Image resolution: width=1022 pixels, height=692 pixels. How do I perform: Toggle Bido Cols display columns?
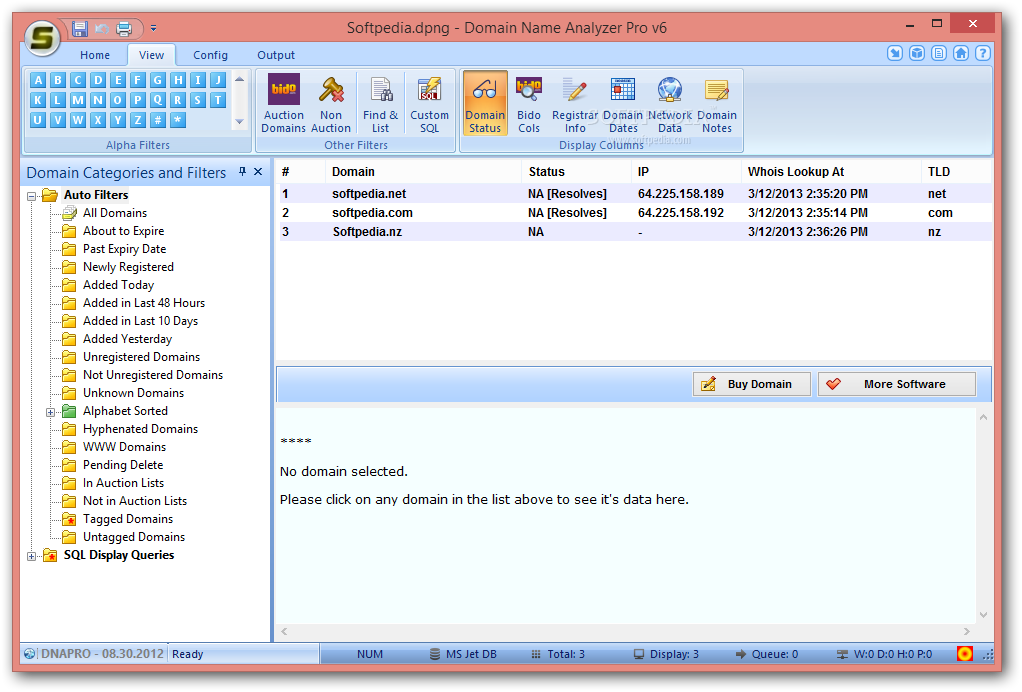pyautogui.click(x=529, y=103)
